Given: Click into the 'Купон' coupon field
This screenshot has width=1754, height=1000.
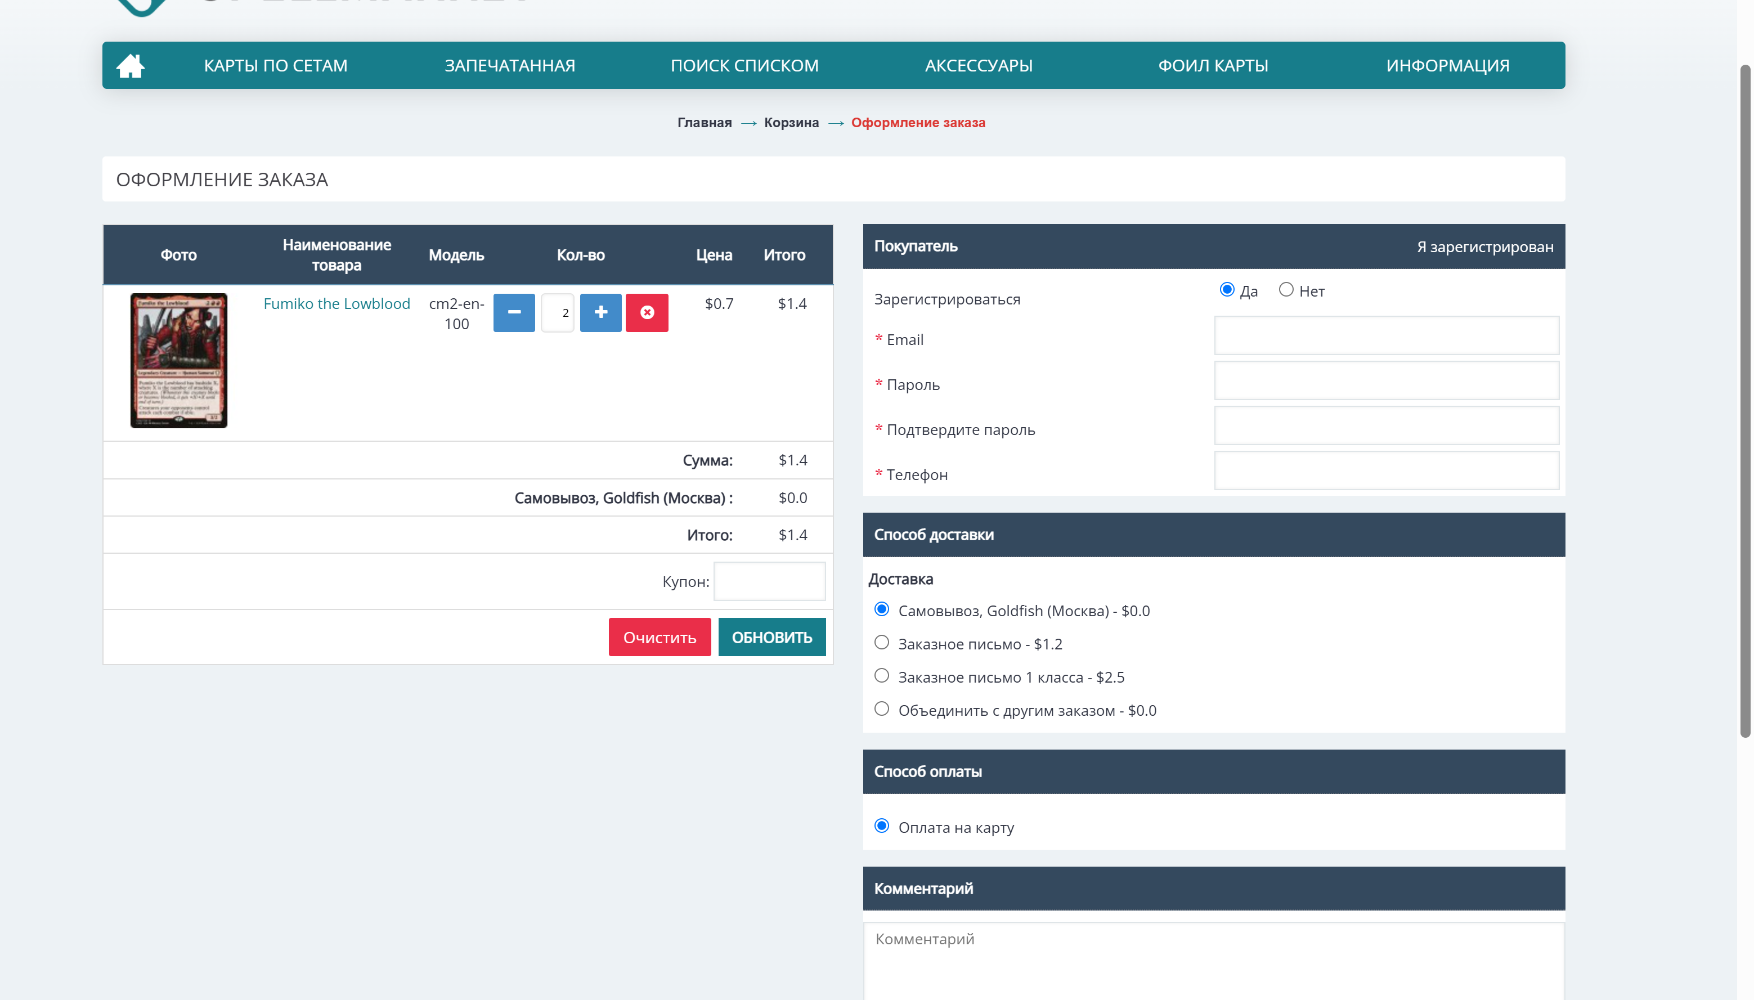Looking at the screenshot, I should click(769, 581).
